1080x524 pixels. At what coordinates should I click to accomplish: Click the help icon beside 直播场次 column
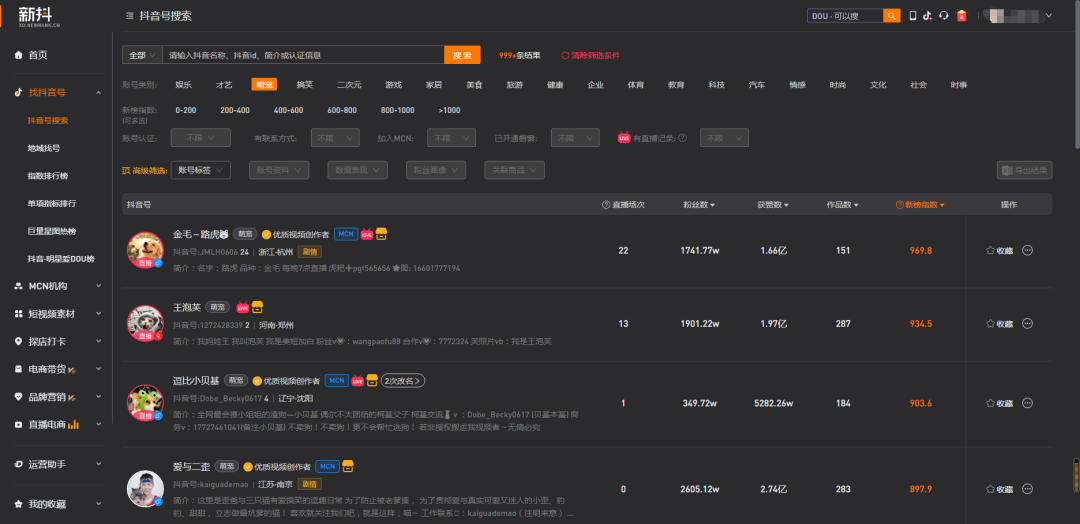pyautogui.click(x=606, y=205)
